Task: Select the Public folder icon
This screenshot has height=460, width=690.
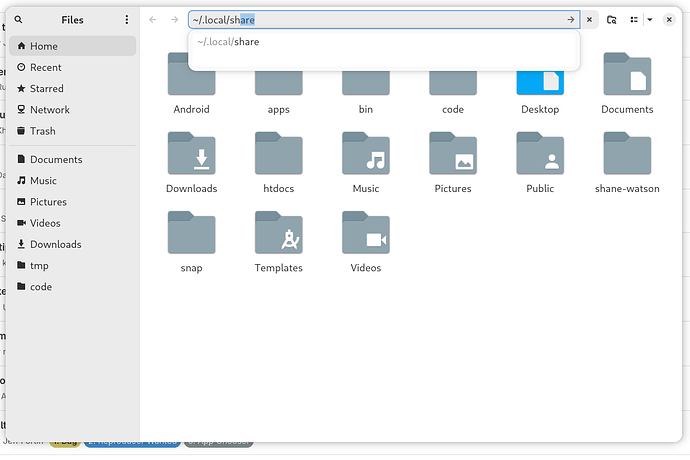Action: pyautogui.click(x=540, y=153)
